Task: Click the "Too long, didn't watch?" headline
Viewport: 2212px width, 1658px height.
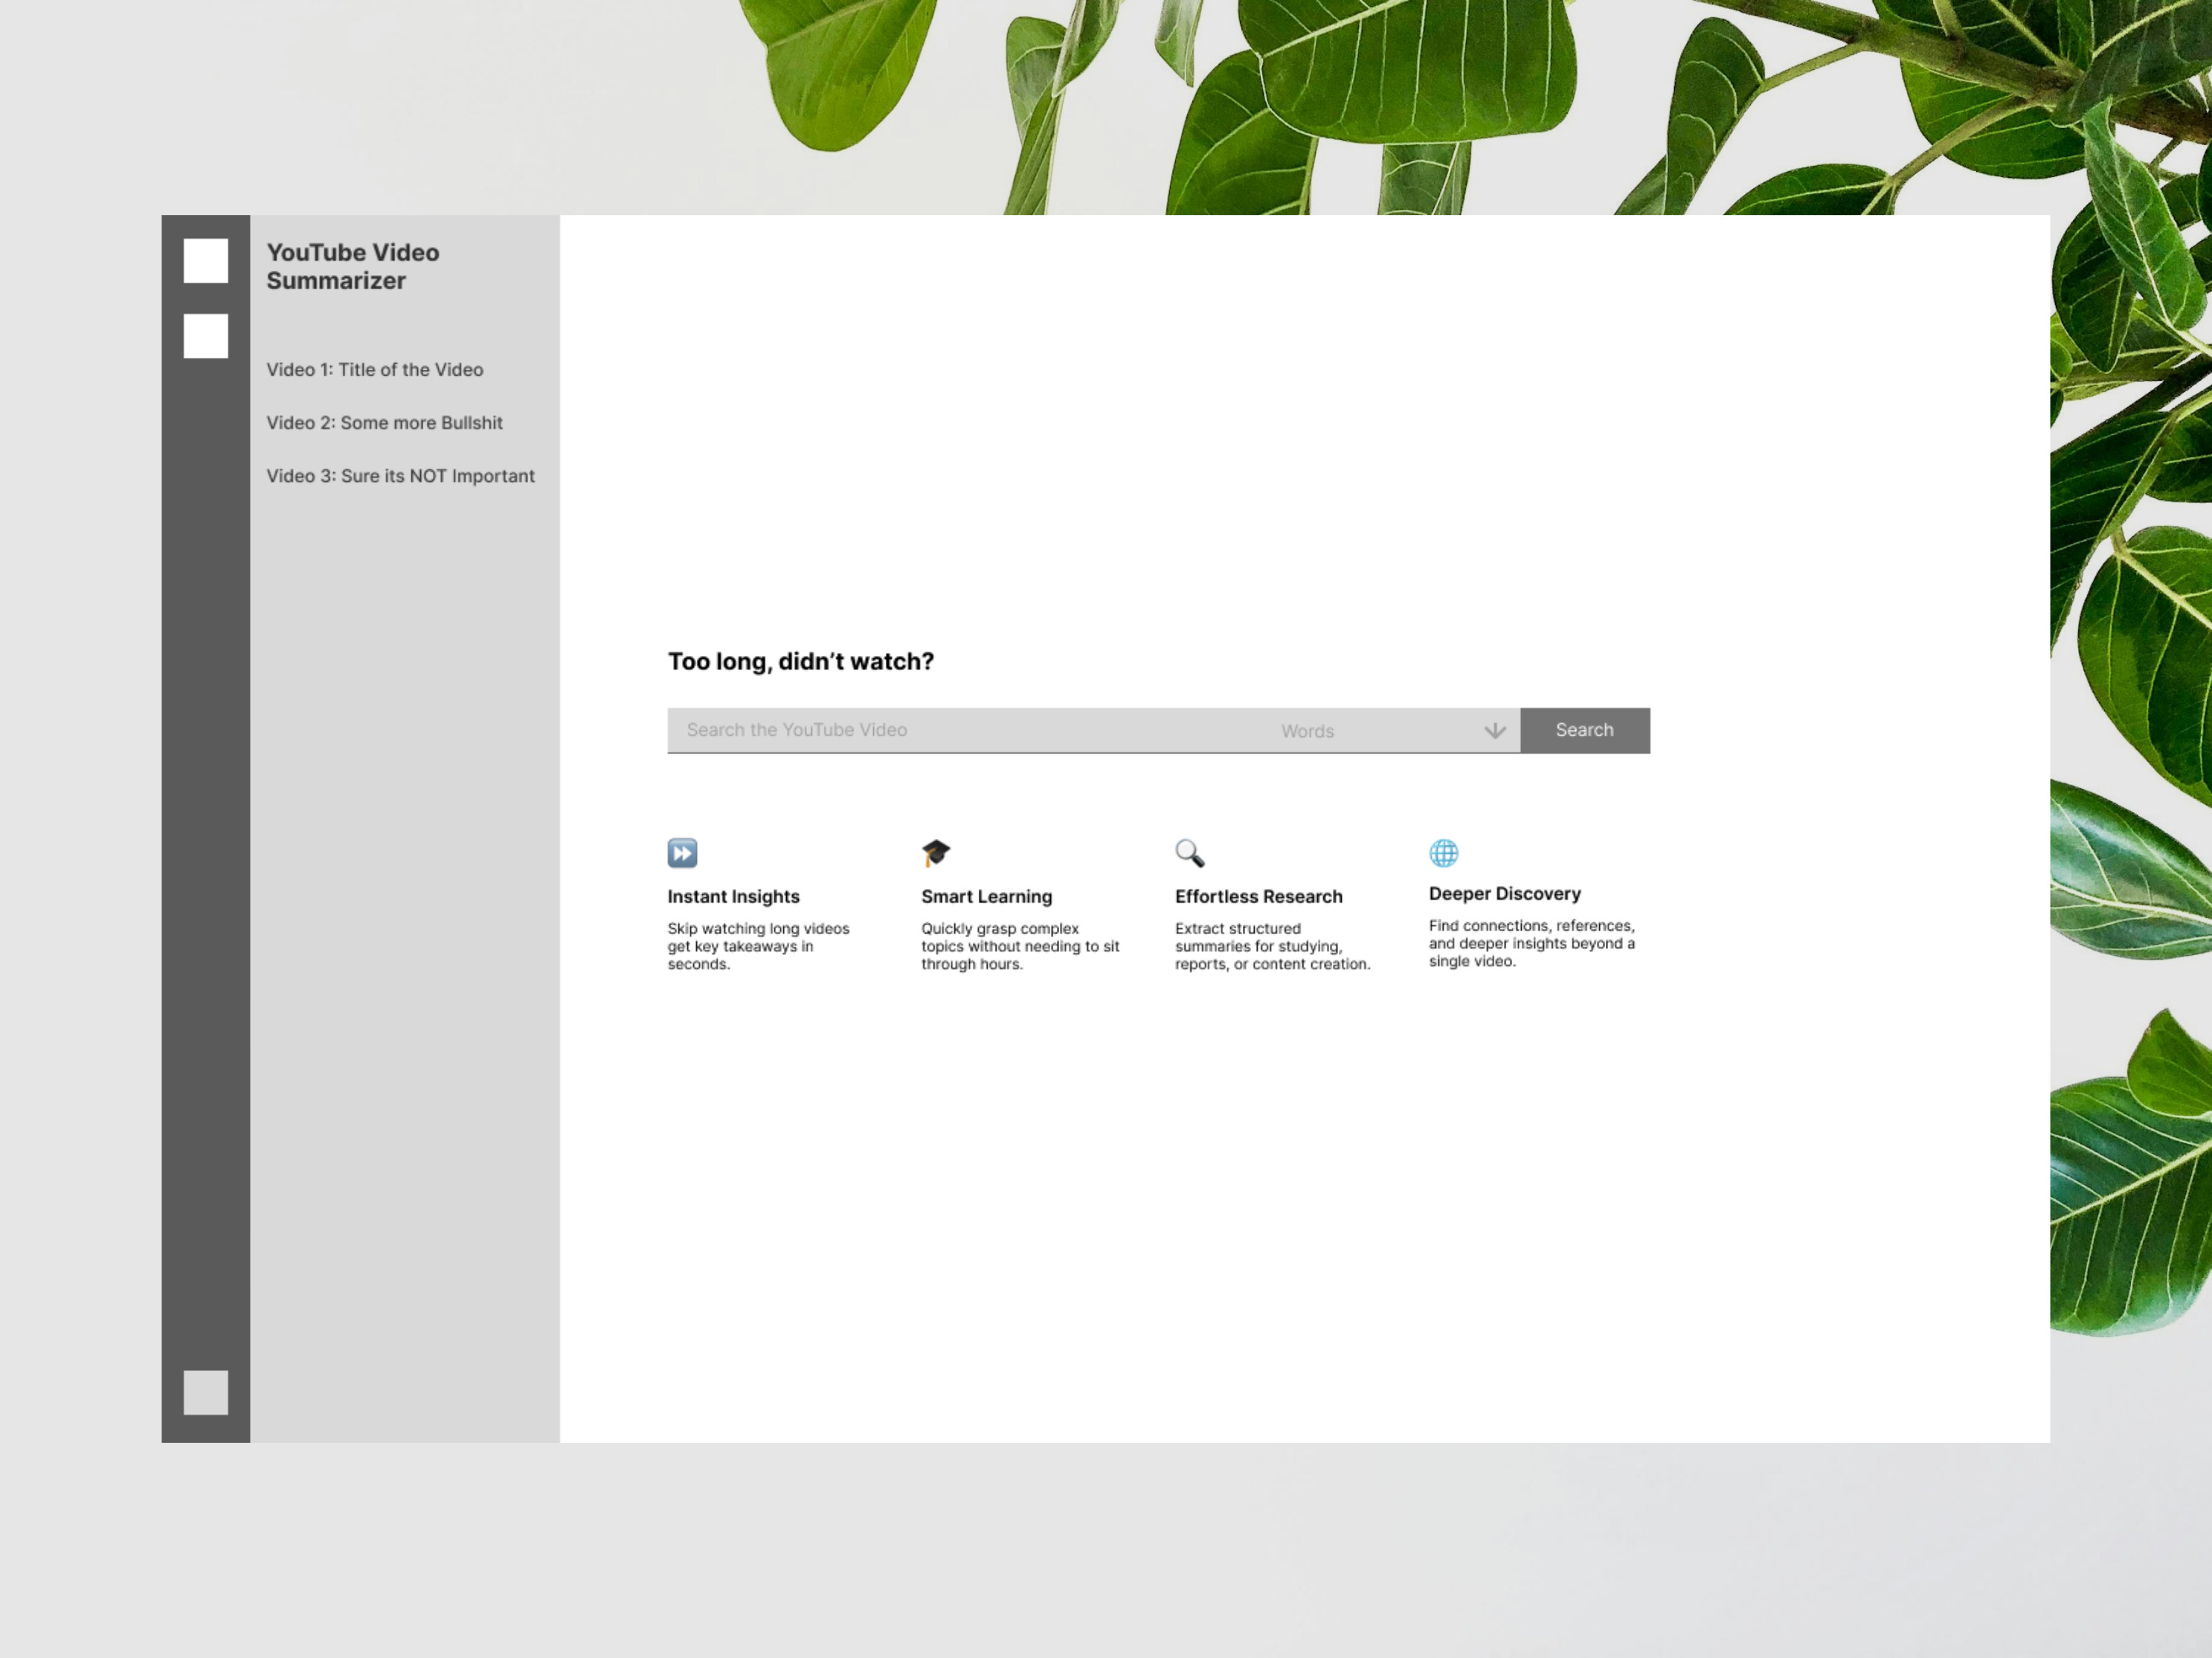Action: tap(800, 662)
